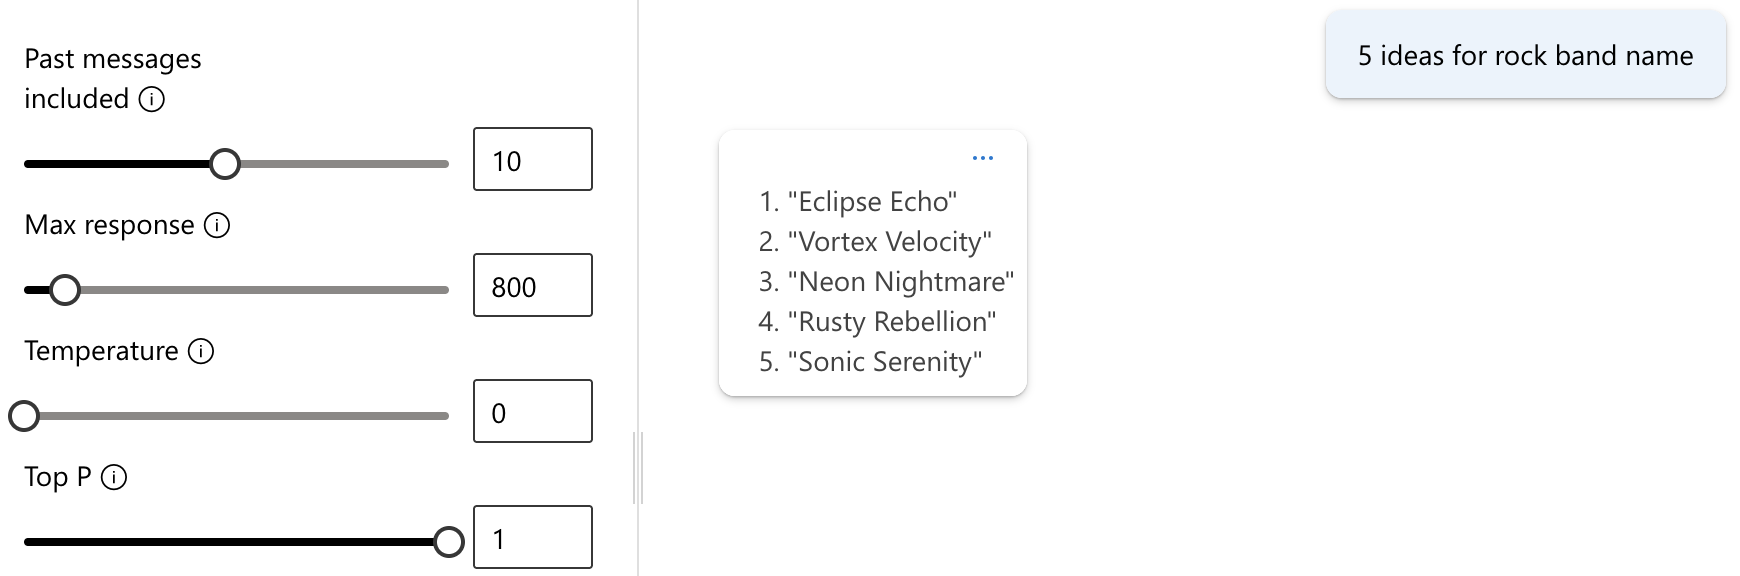Screen dimensions: 1740x576
Task: Click info icon beside Past messages included
Action: [152, 99]
